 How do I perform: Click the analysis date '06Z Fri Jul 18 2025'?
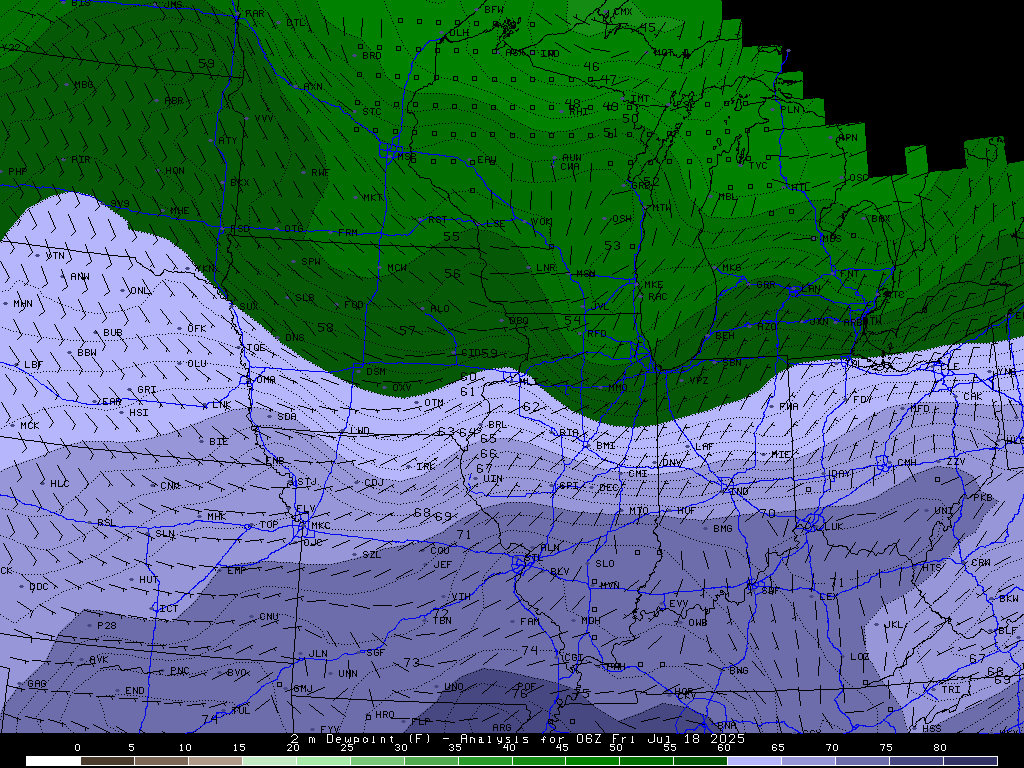tap(660, 739)
